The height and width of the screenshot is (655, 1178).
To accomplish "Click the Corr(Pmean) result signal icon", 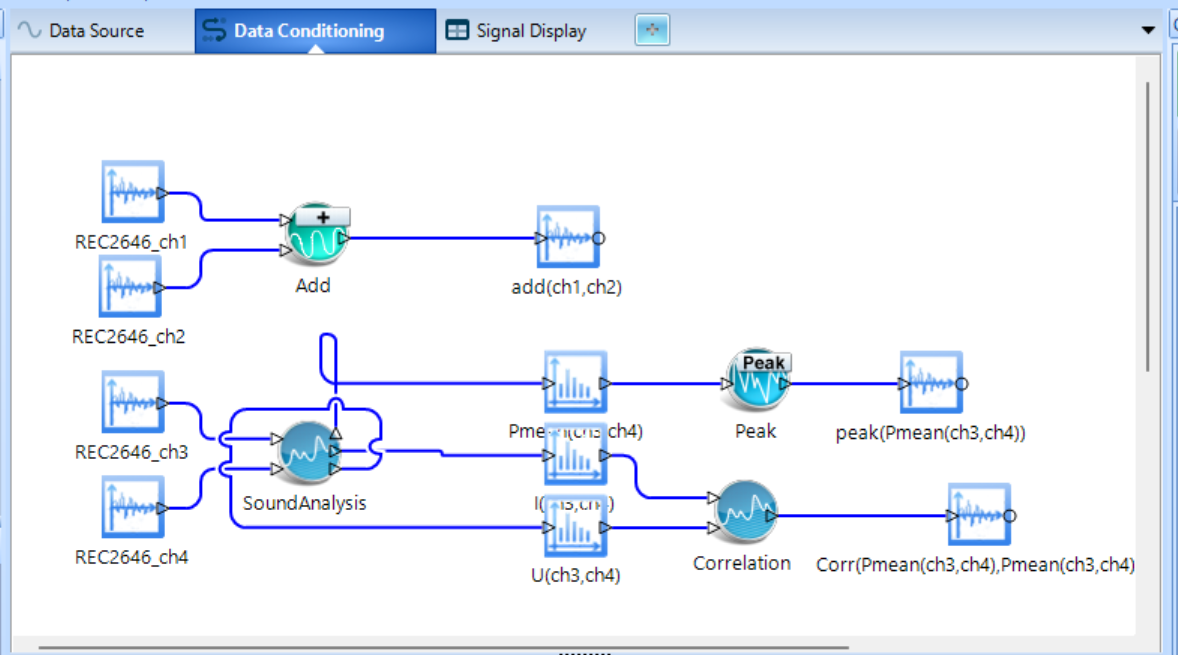I will 978,515.
